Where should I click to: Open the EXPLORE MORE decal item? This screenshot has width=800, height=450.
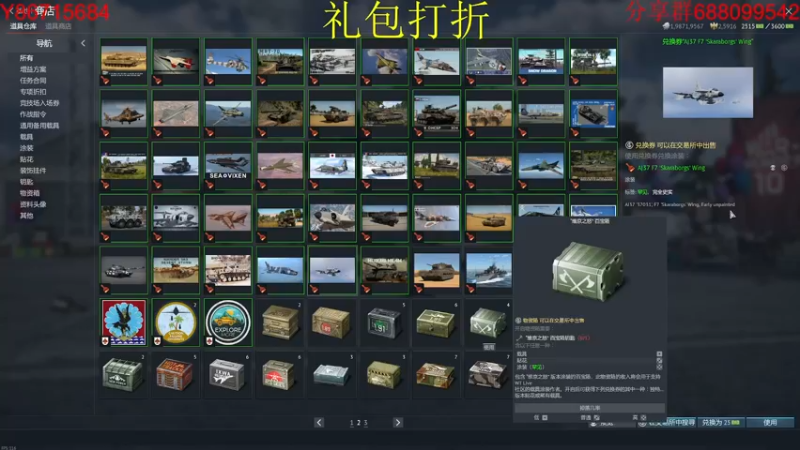228,322
